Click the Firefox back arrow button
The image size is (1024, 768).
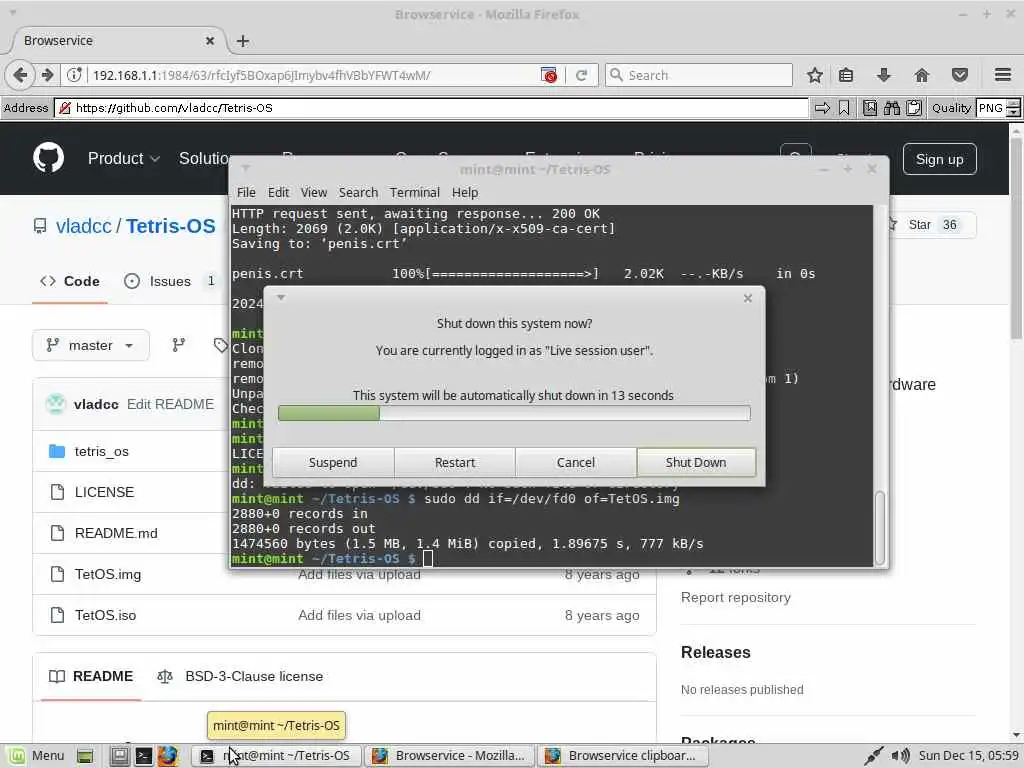pos(20,75)
